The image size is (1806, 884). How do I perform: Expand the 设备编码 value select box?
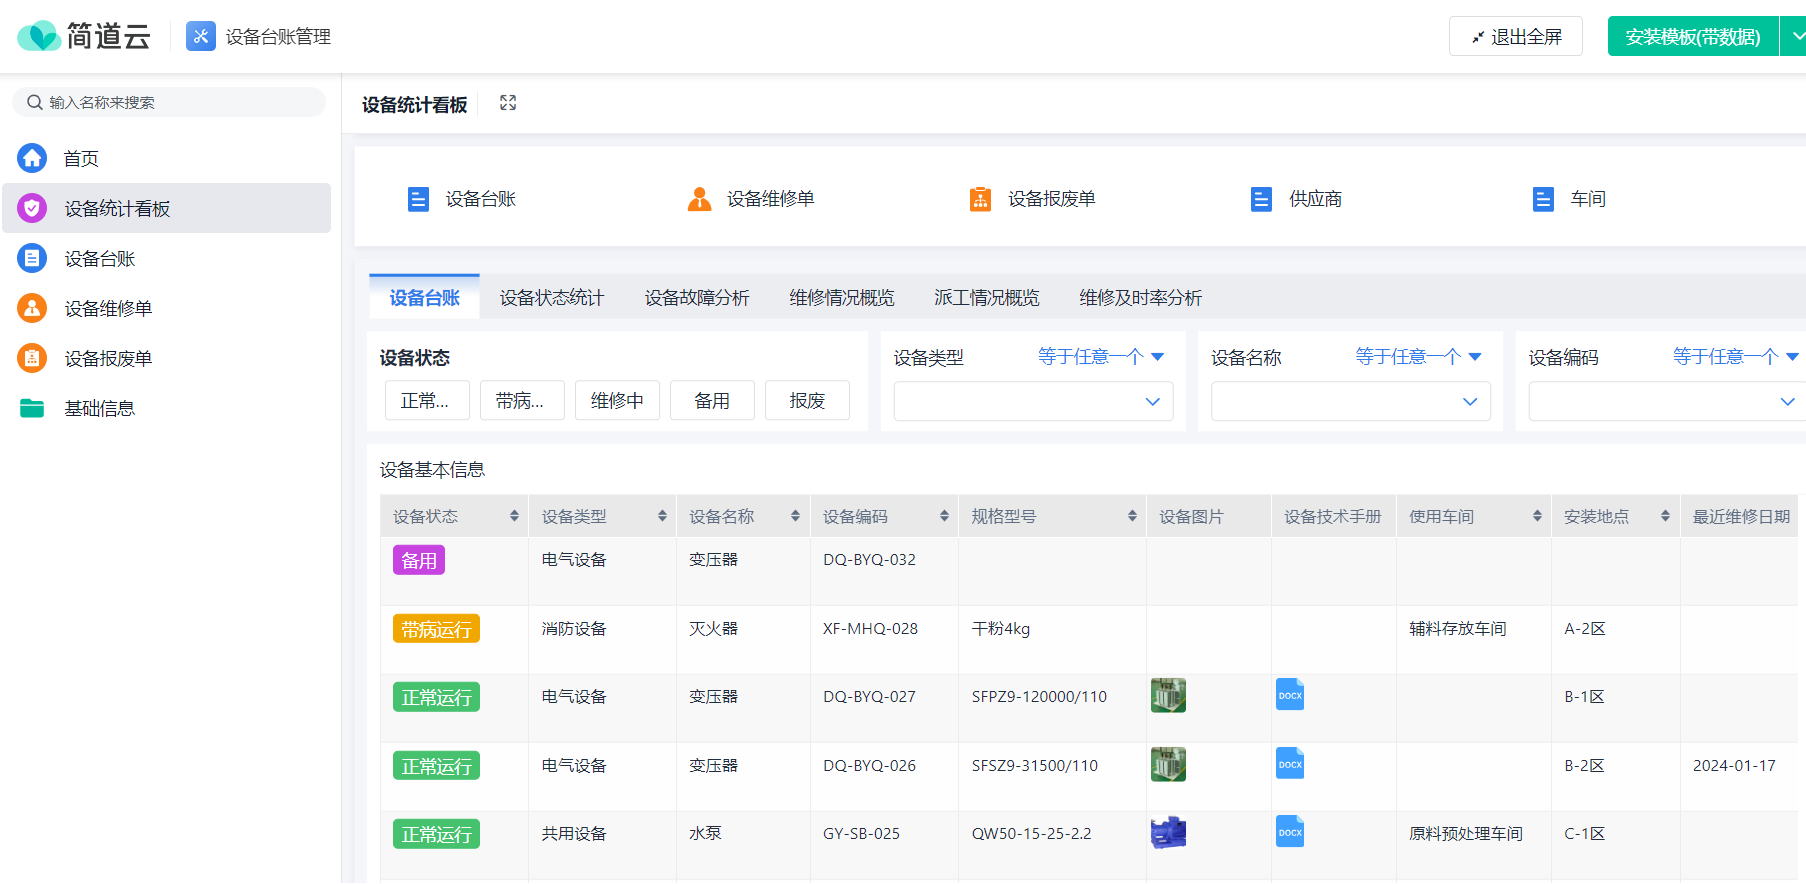[1667, 401]
